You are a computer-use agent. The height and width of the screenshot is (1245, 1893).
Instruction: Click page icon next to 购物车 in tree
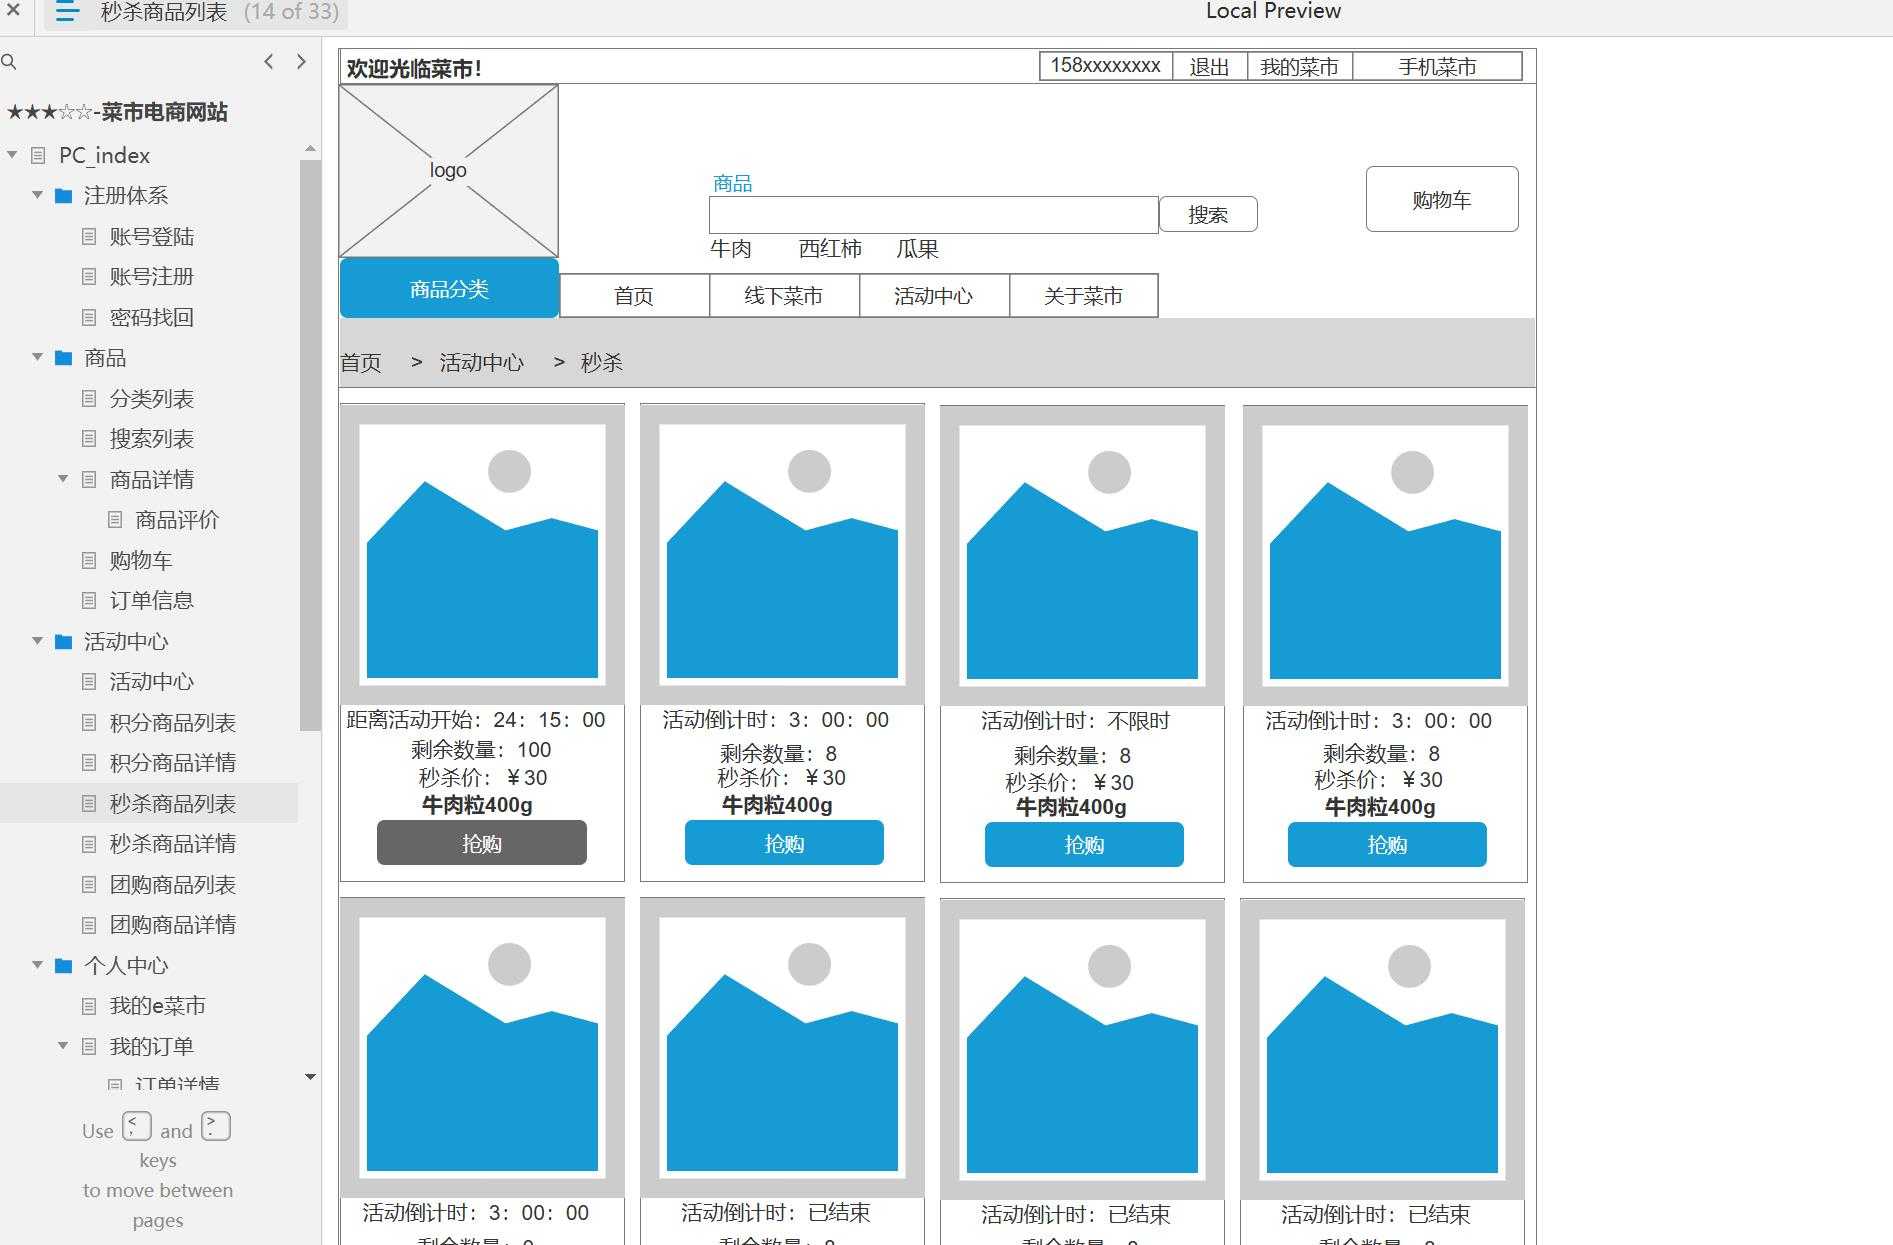pos(89,561)
